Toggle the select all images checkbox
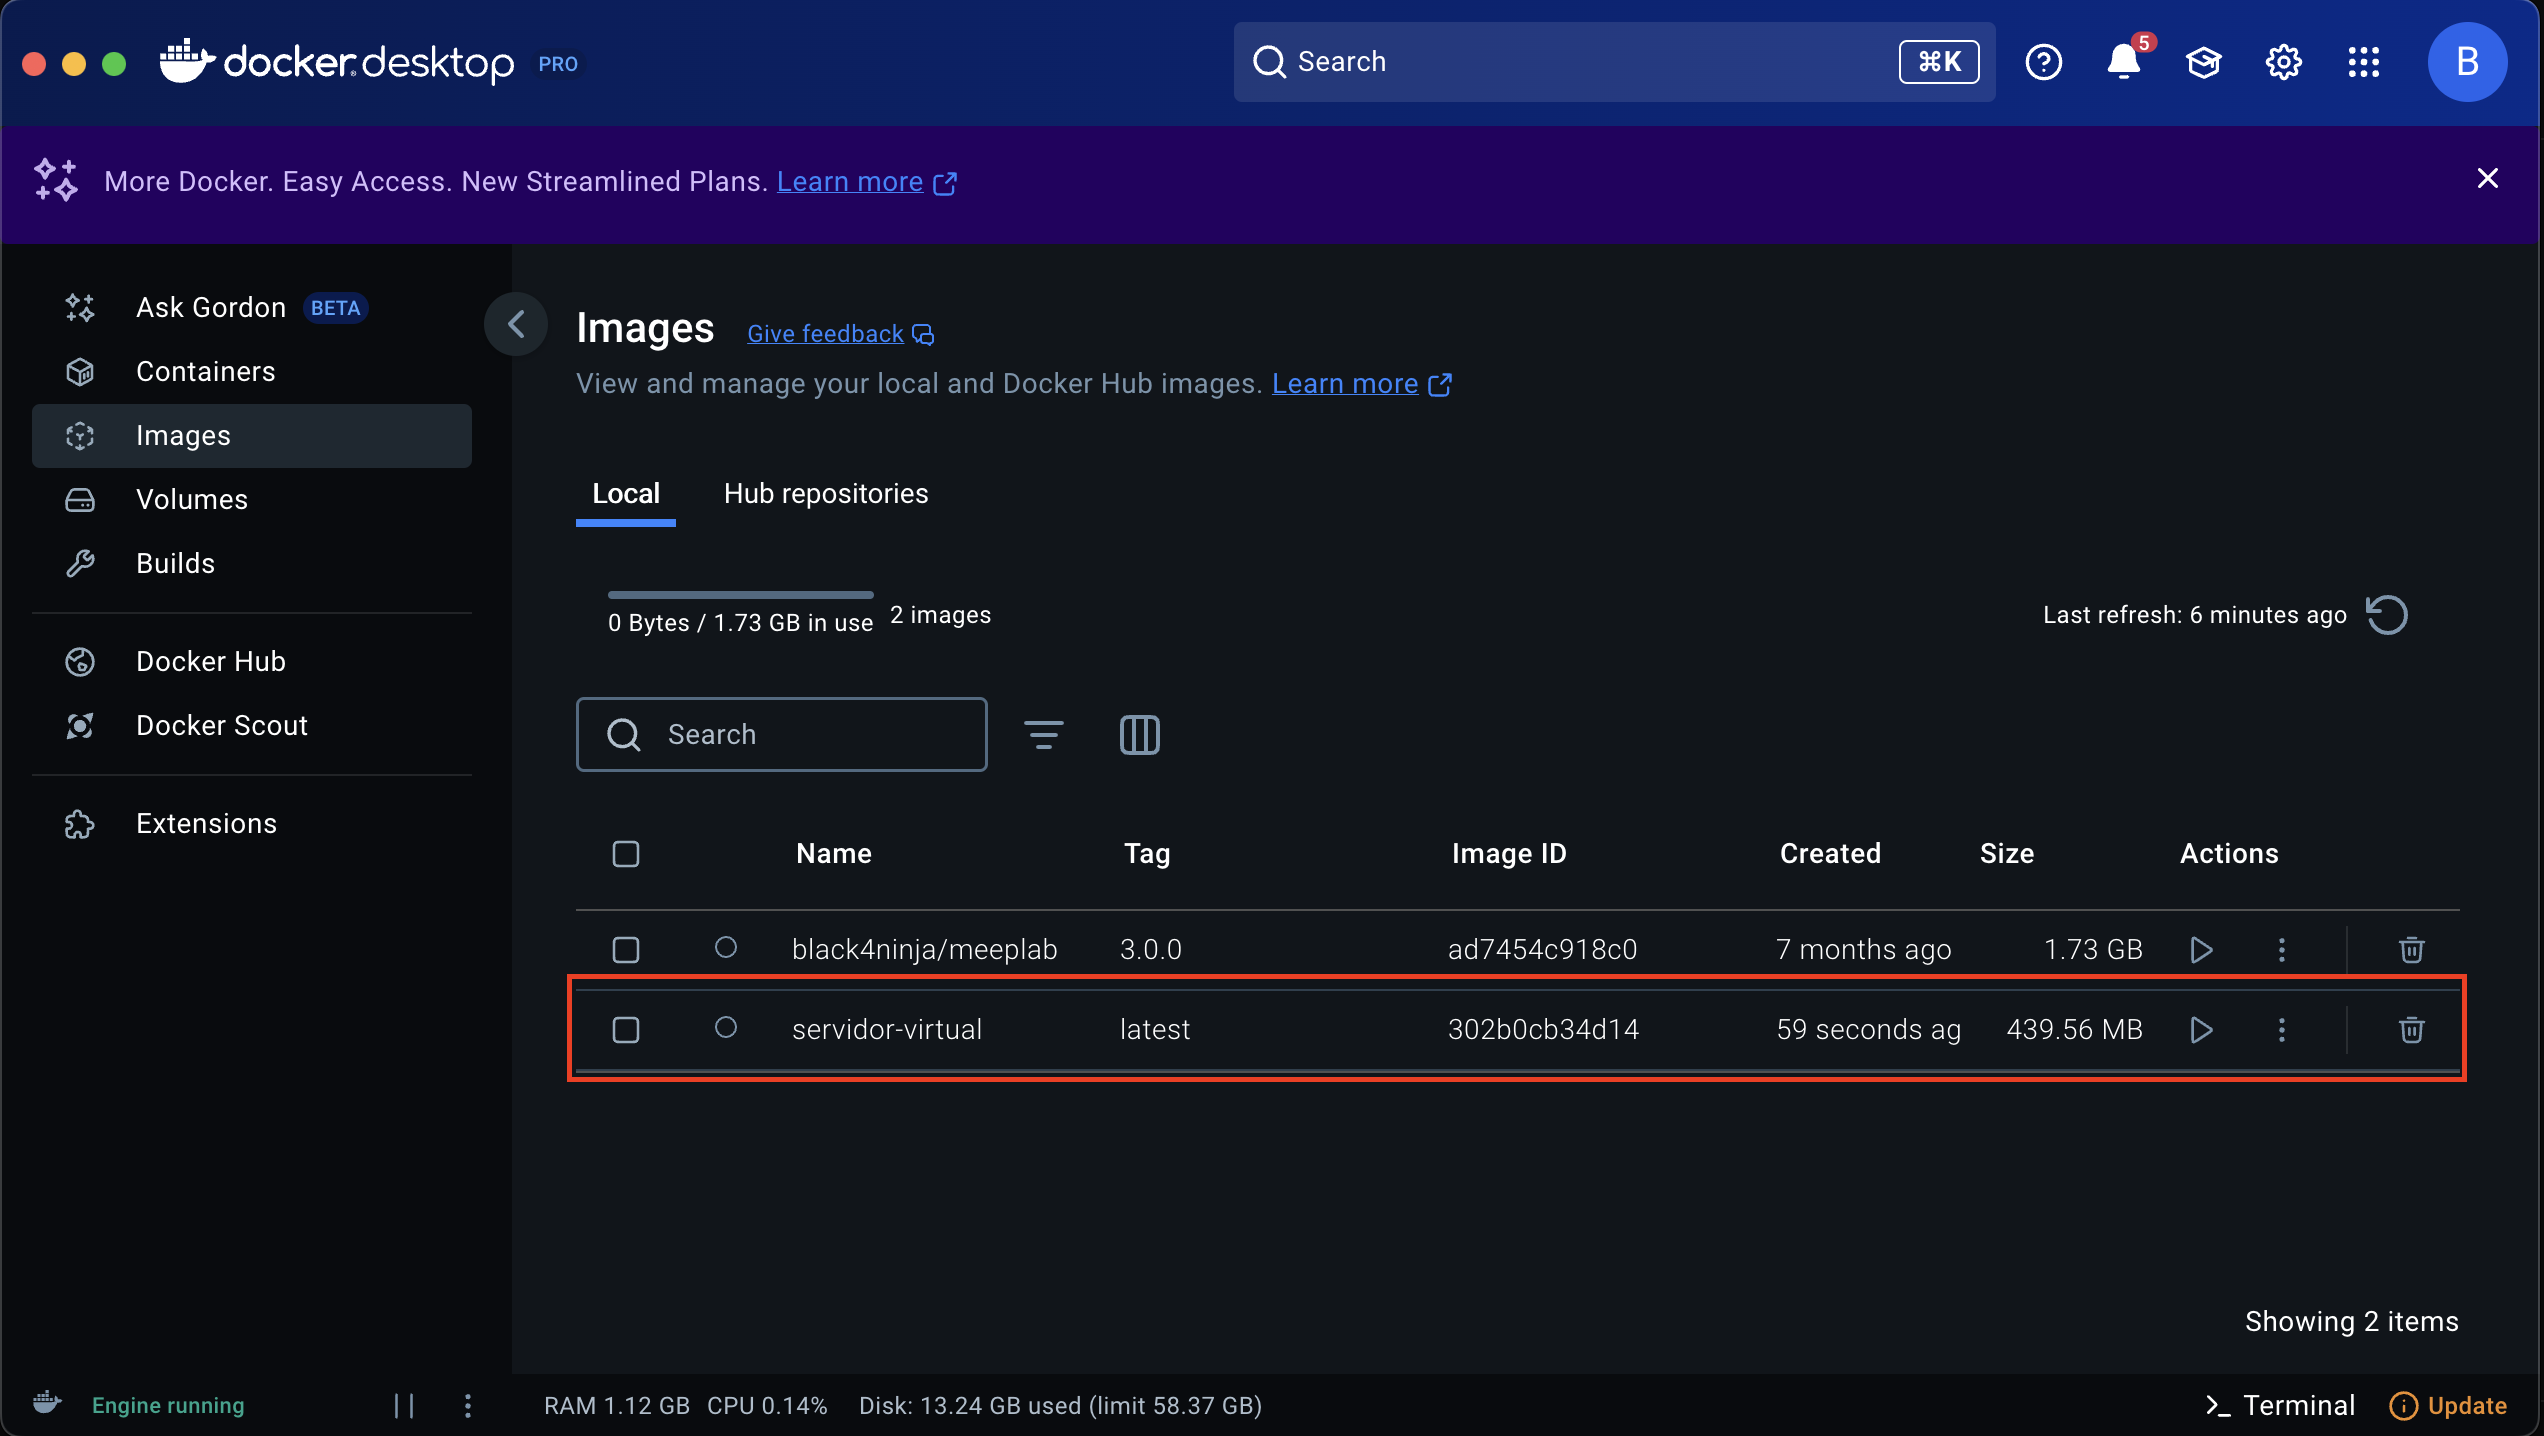 (626, 853)
